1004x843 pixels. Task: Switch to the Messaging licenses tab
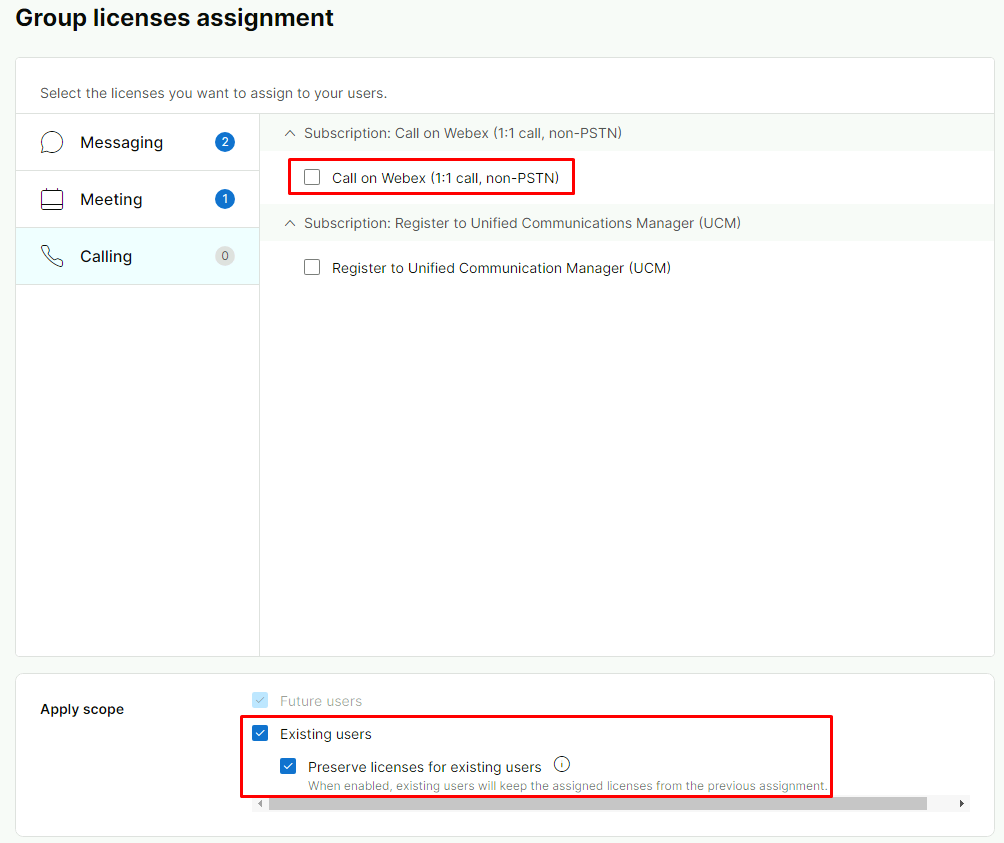point(121,143)
